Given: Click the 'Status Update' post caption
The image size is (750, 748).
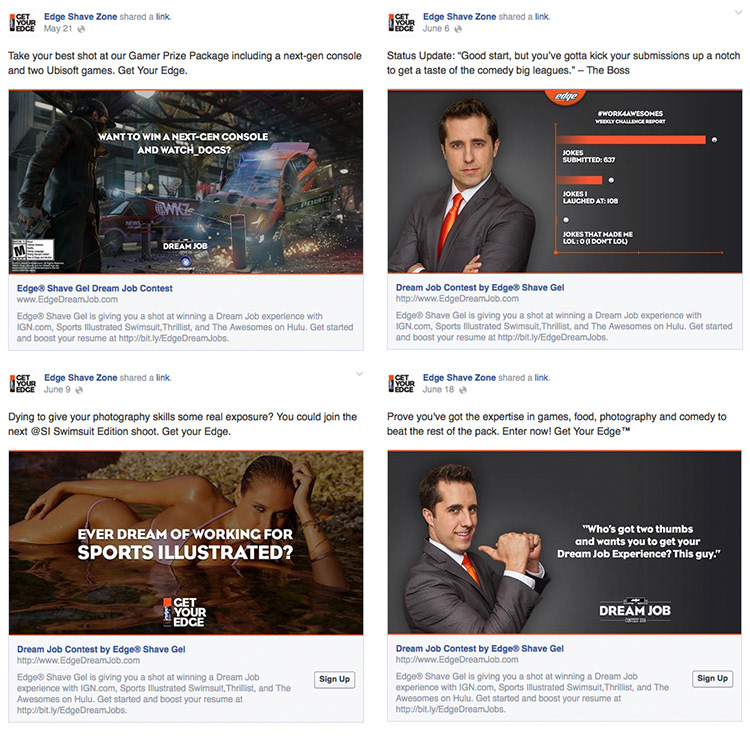Looking at the screenshot, I should [563, 63].
